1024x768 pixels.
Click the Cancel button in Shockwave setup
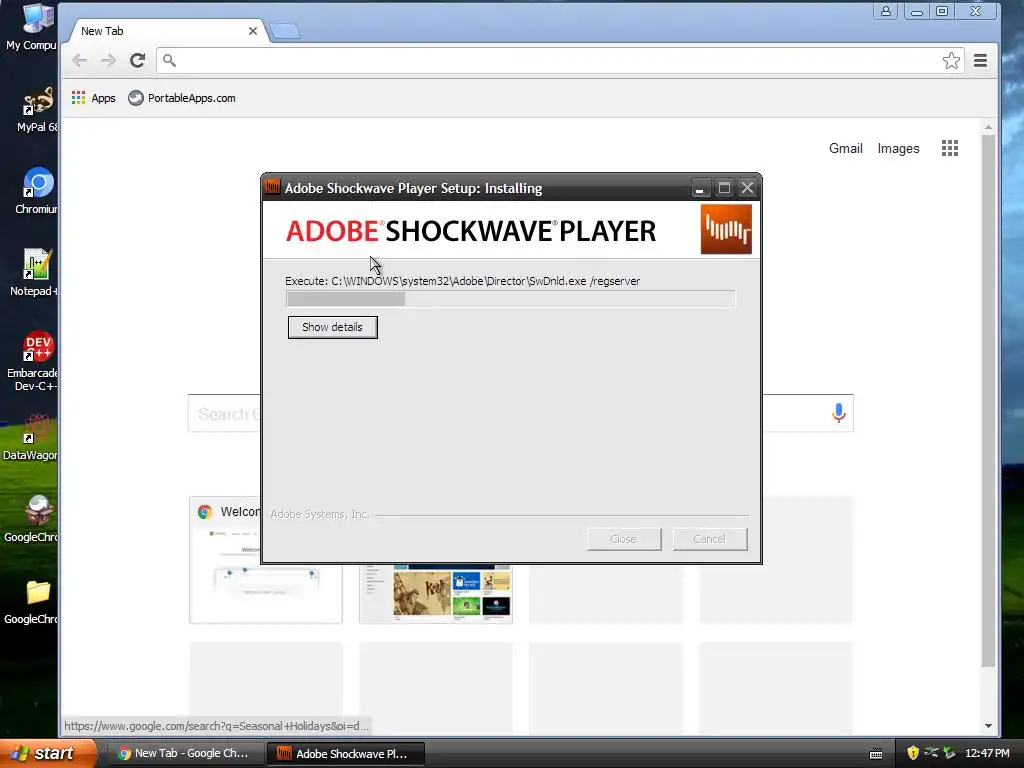tap(710, 539)
